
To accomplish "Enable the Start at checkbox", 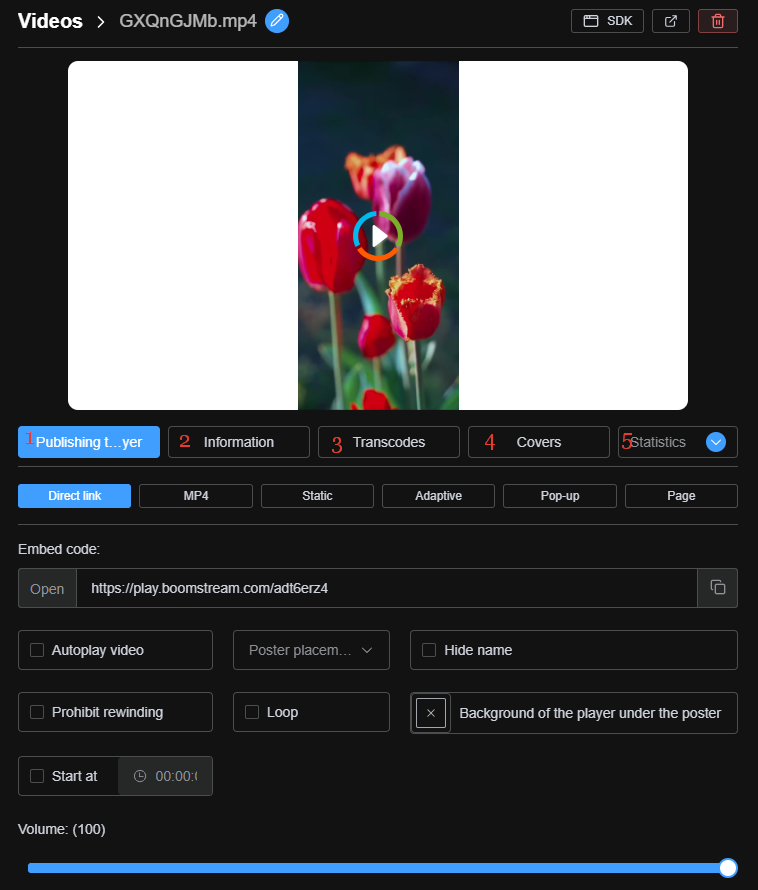I will tap(37, 776).
